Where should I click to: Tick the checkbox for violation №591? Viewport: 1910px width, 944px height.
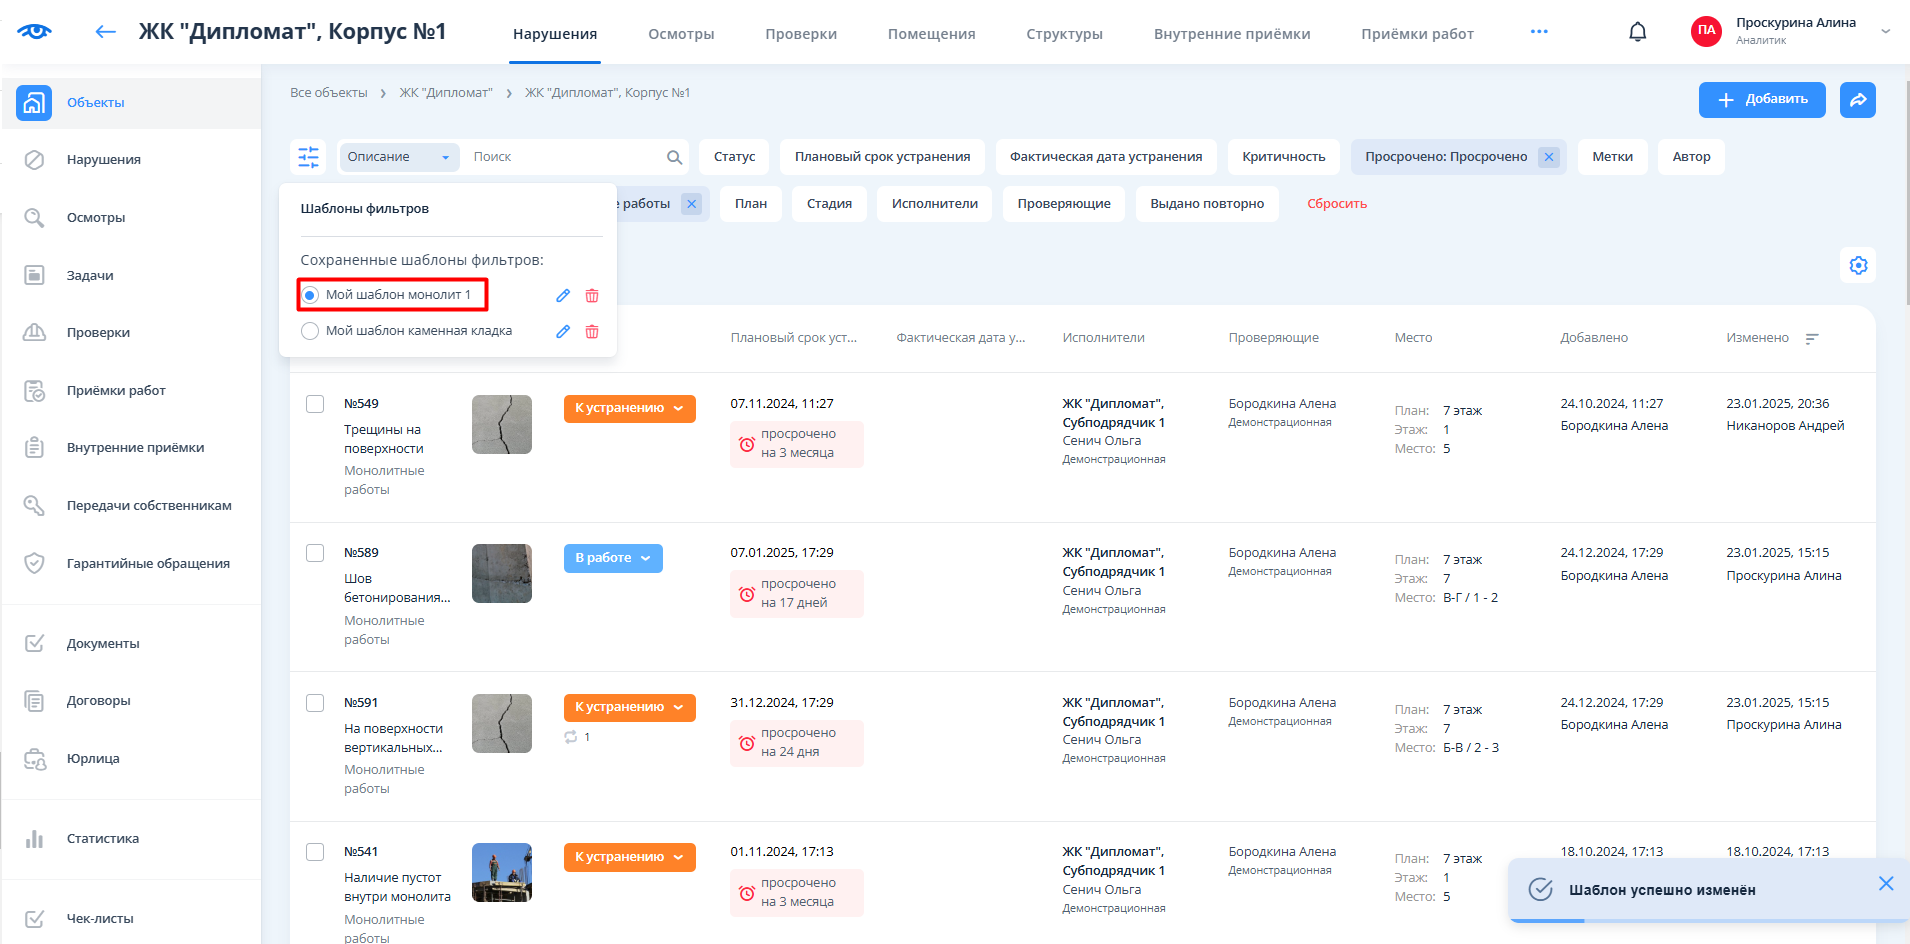pos(315,703)
